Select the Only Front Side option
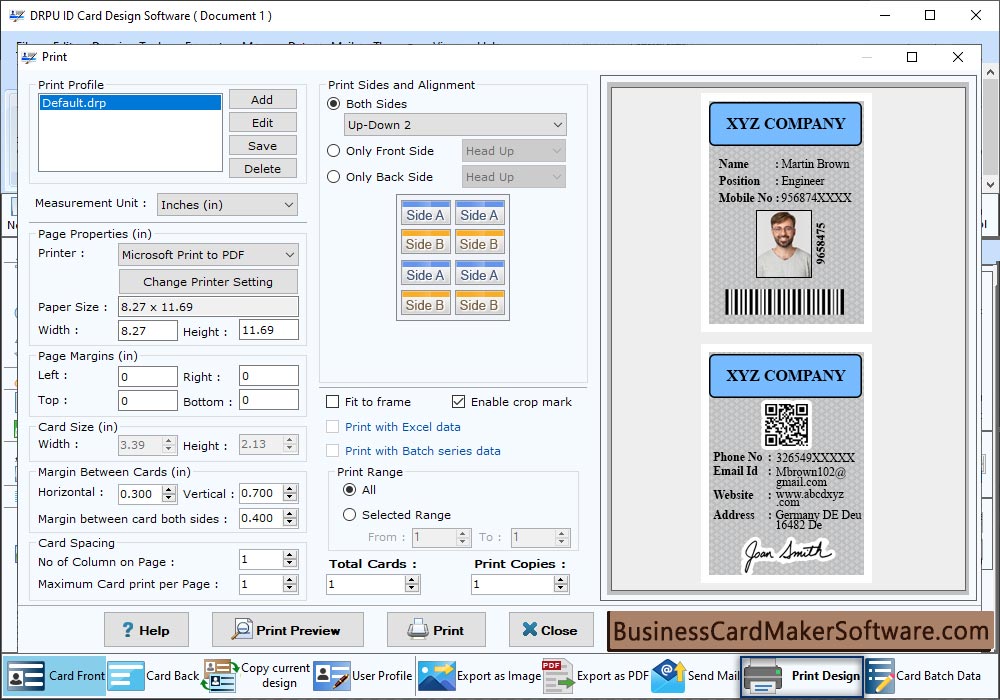 333,150
